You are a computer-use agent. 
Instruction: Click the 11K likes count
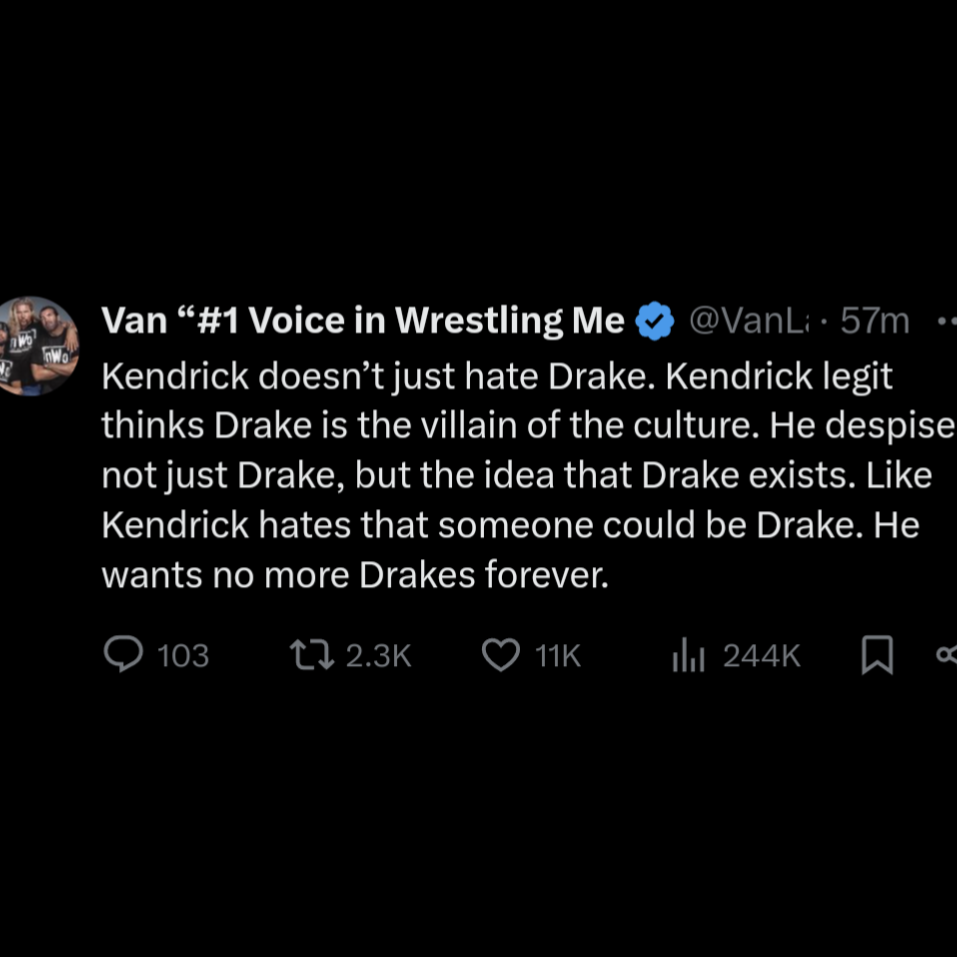(x=558, y=656)
